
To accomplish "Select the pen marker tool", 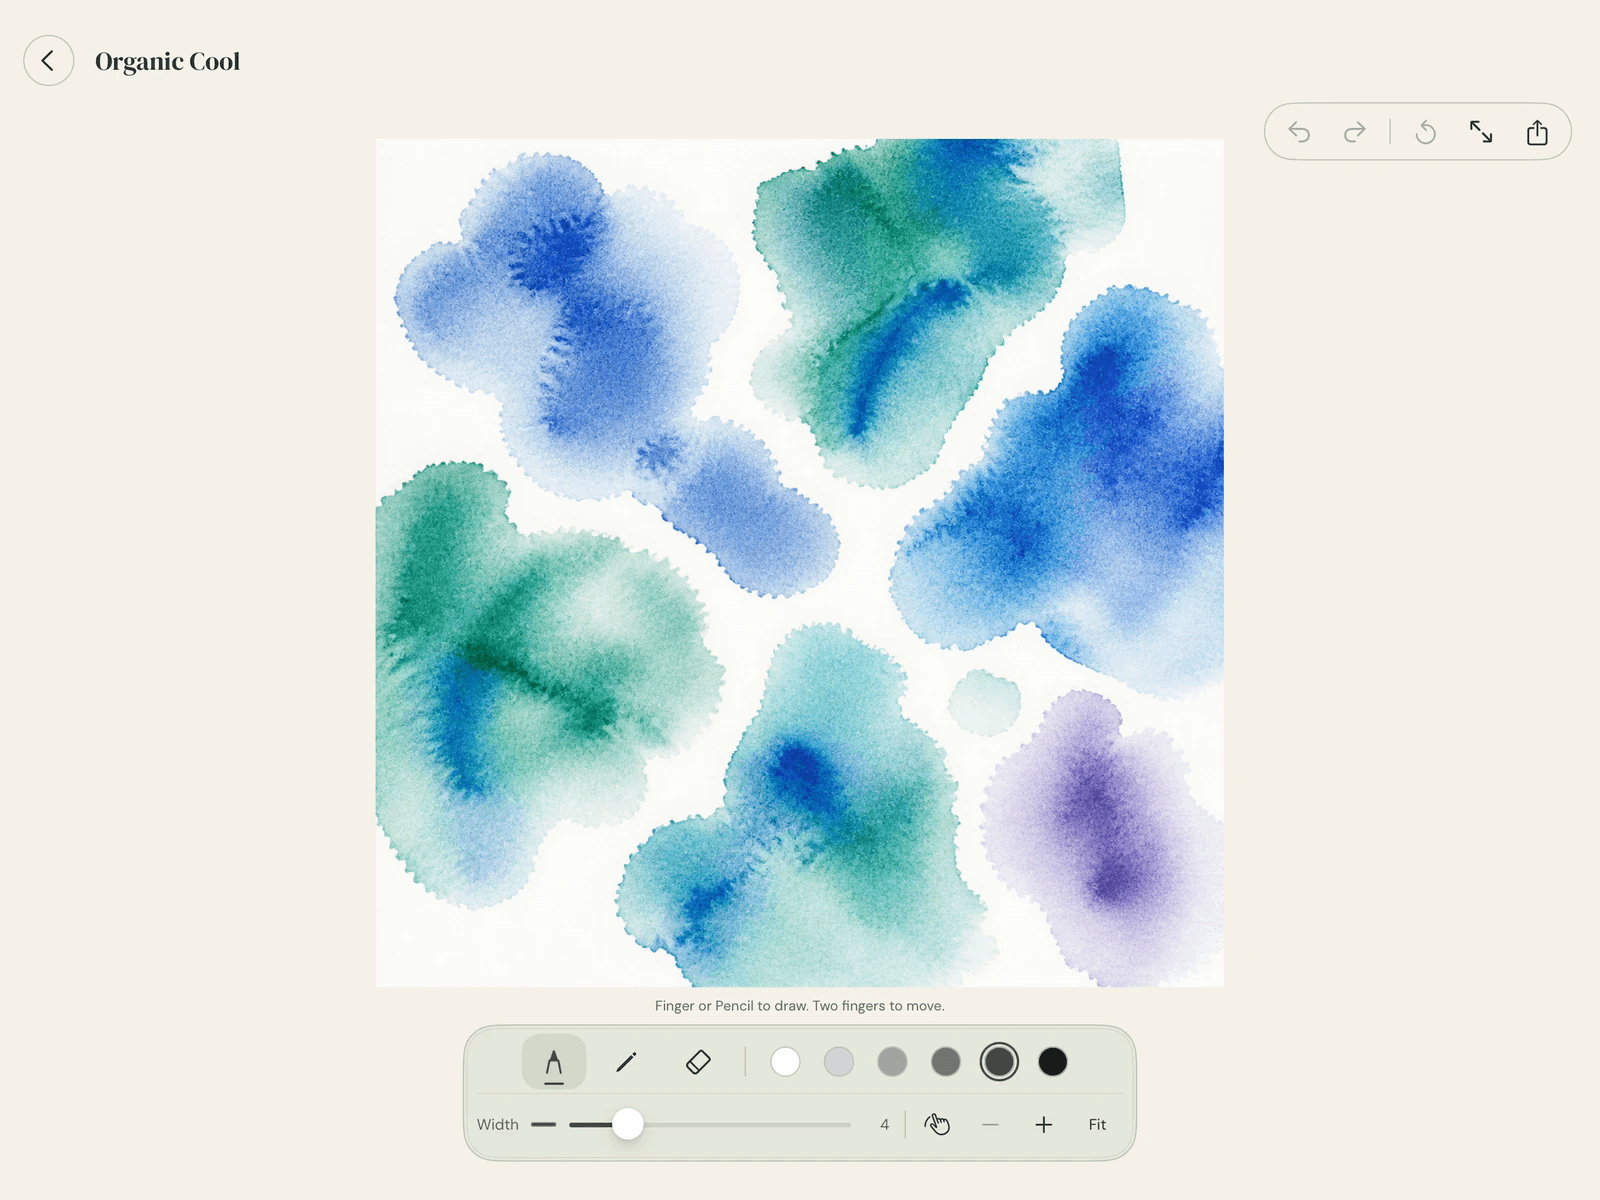I will click(x=554, y=1062).
